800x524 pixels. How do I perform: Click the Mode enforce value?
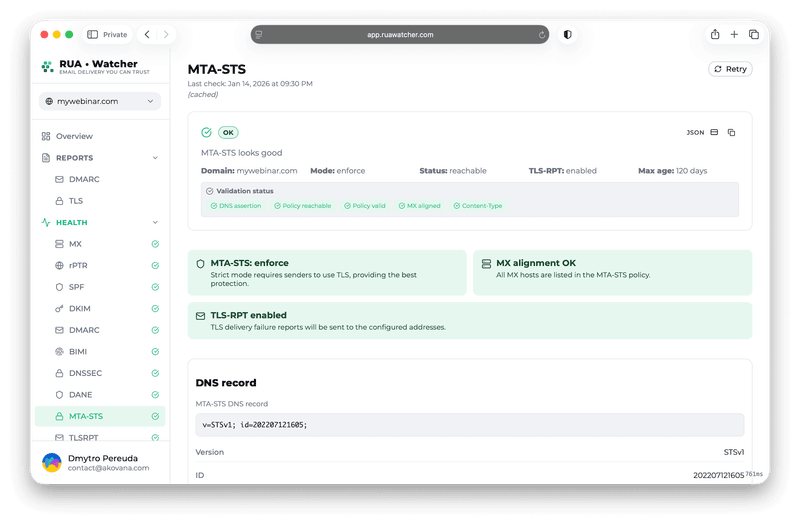click(351, 171)
